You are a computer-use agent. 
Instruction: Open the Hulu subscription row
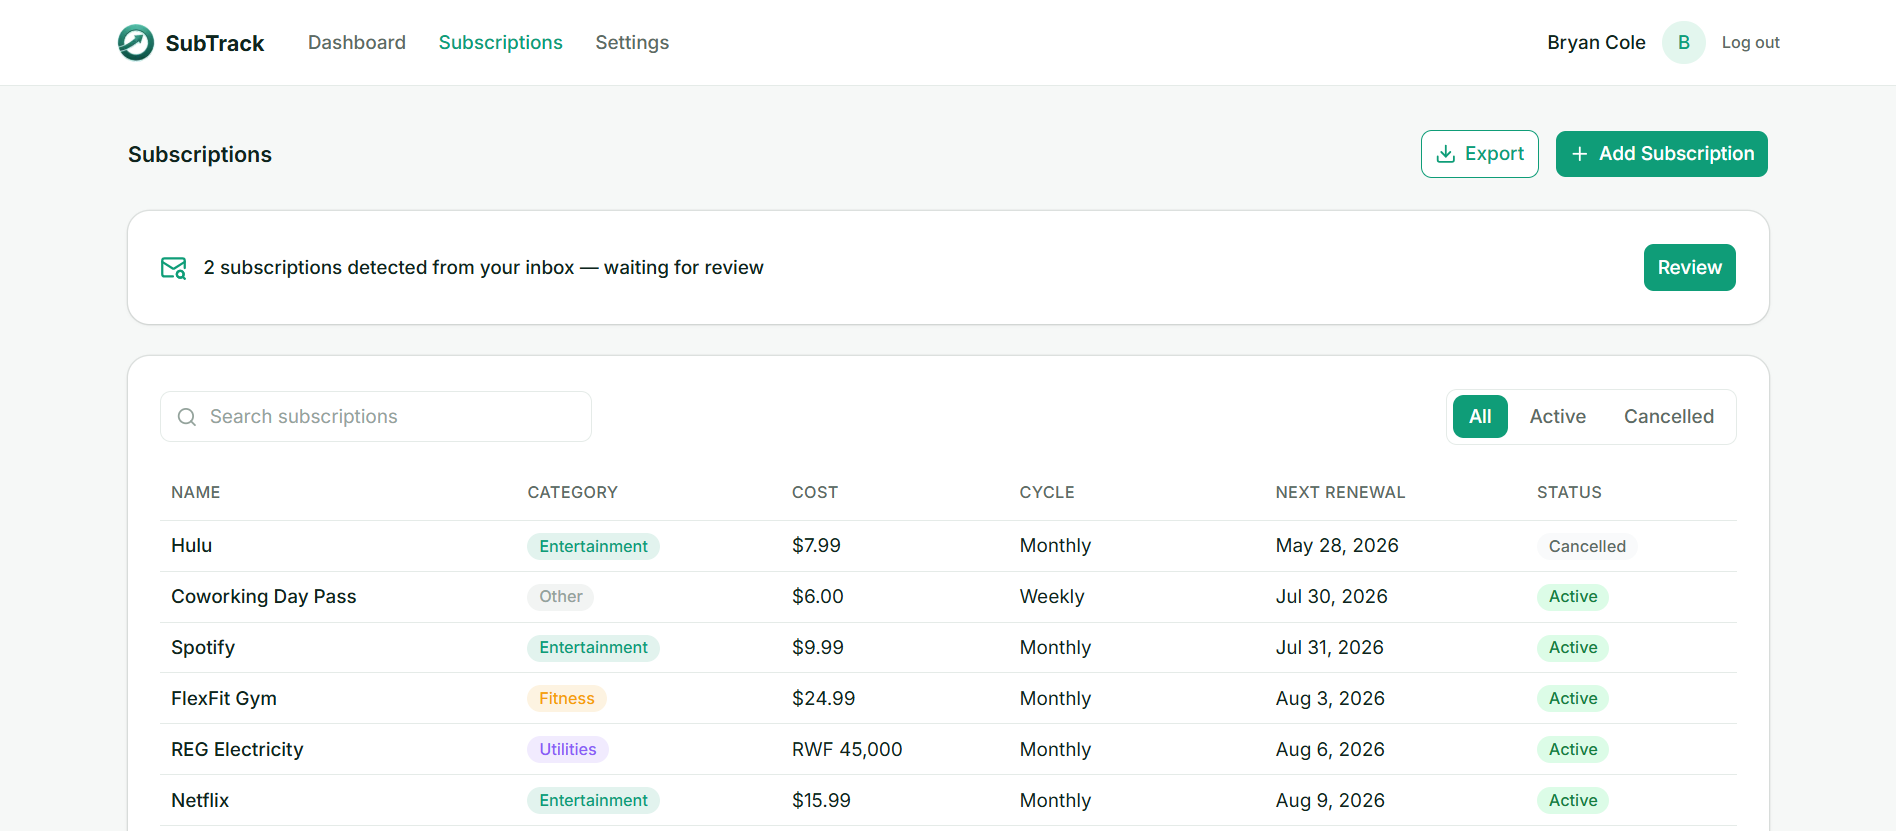tap(948, 546)
